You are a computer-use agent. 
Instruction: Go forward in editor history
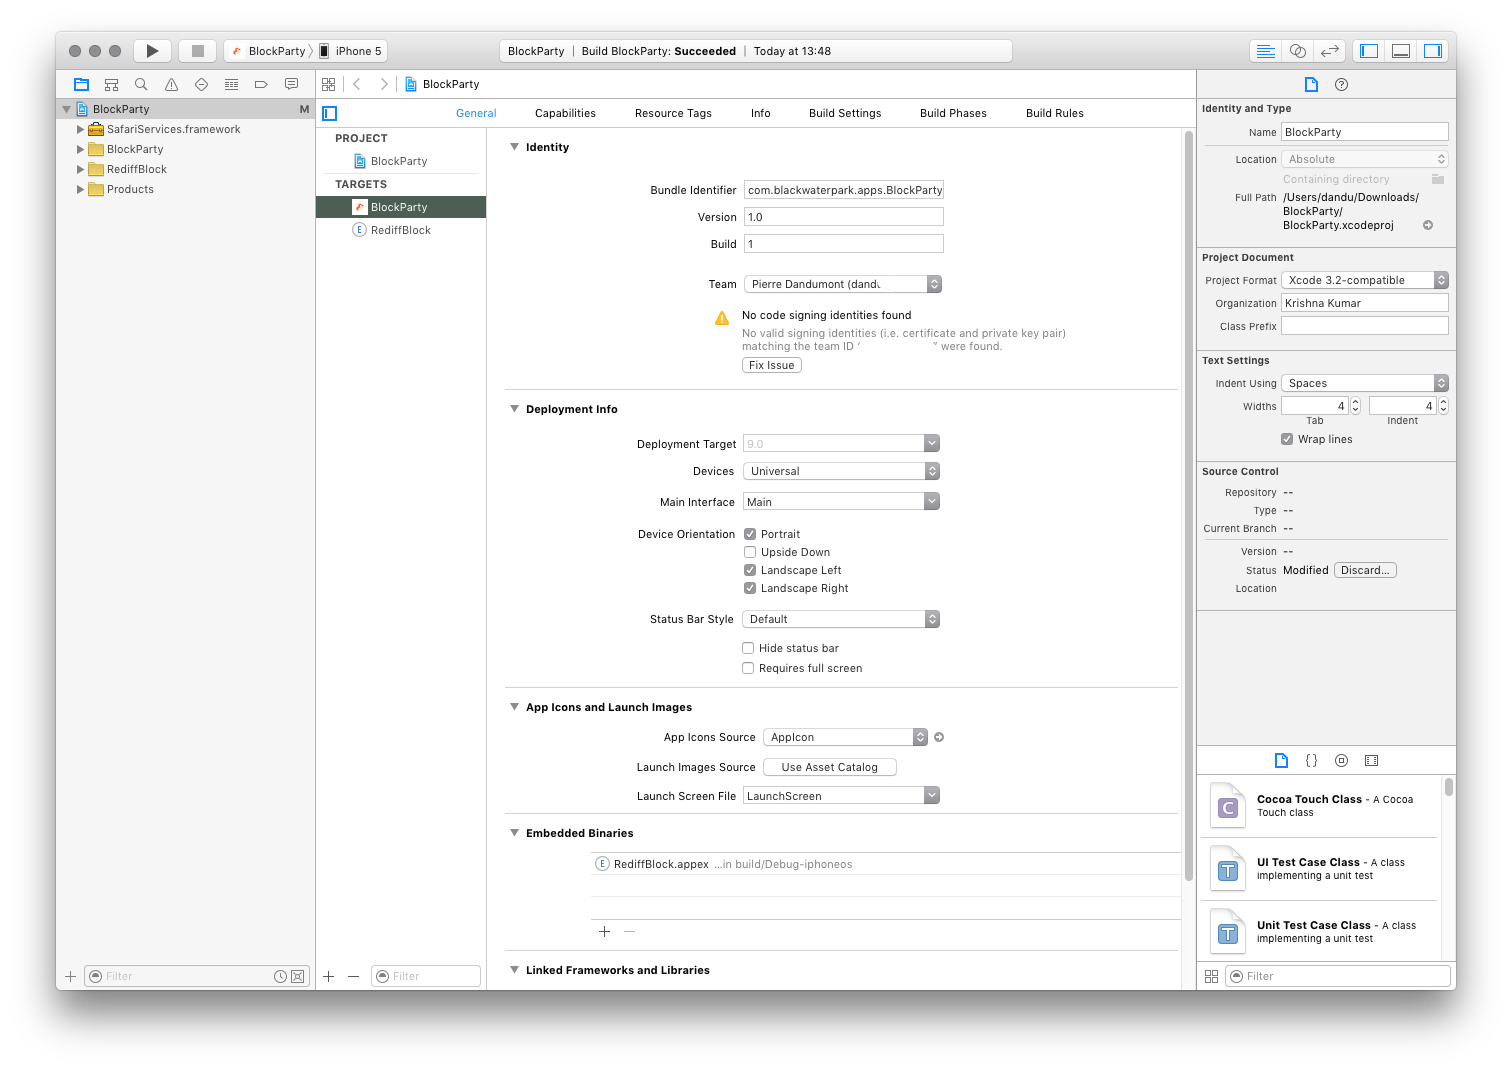pos(384,85)
